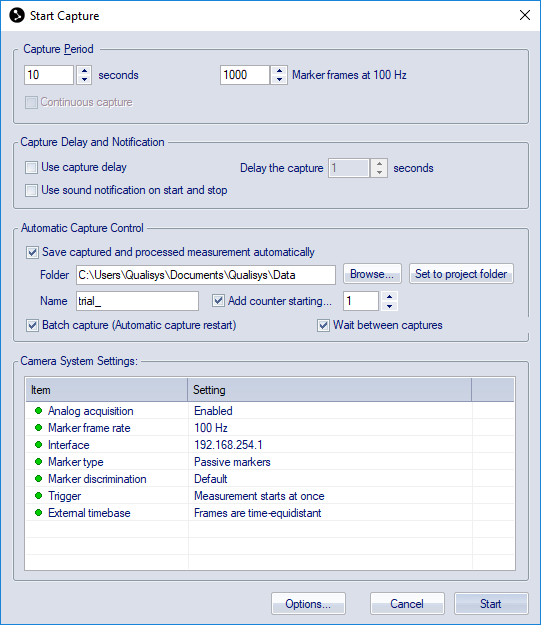Click the Qualisys logo in title bar
541x625 pixels.
[17, 16]
